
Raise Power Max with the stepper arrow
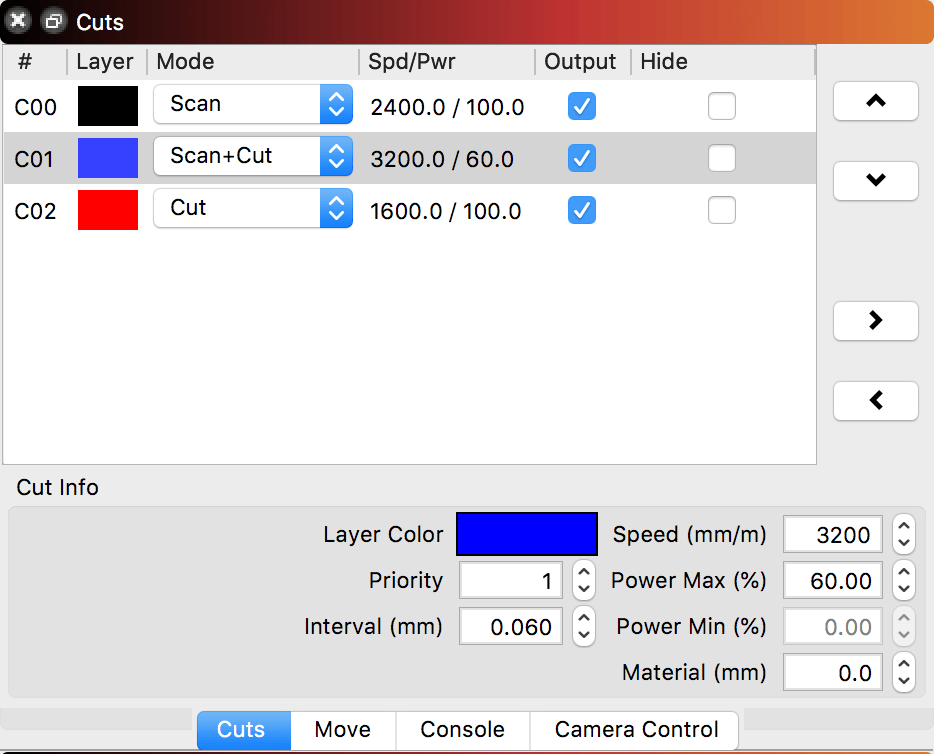click(x=903, y=573)
